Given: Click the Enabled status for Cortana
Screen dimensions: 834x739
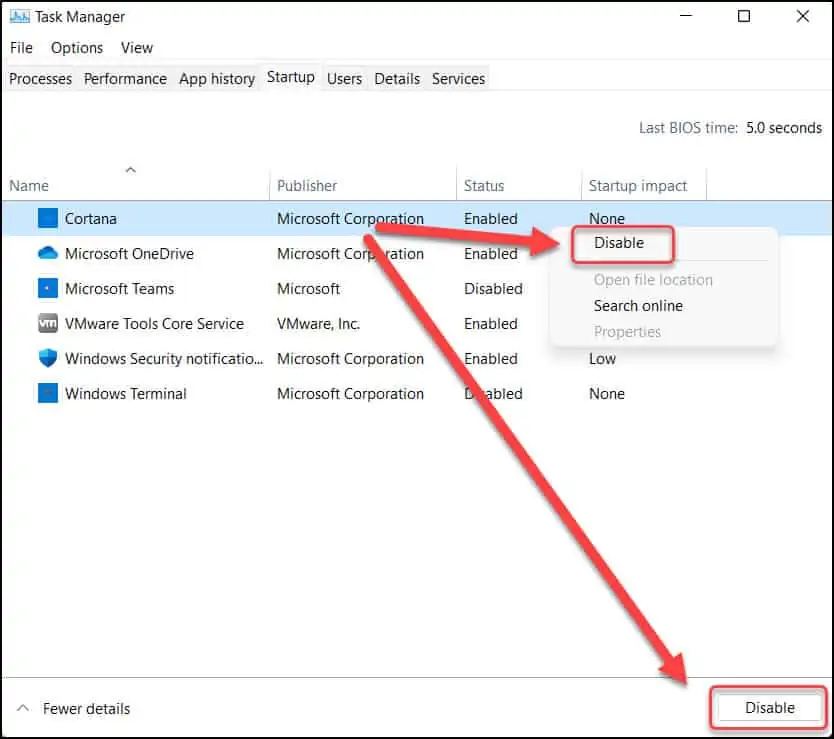Looking at the screenshot, I should click(x=490, y=219).
